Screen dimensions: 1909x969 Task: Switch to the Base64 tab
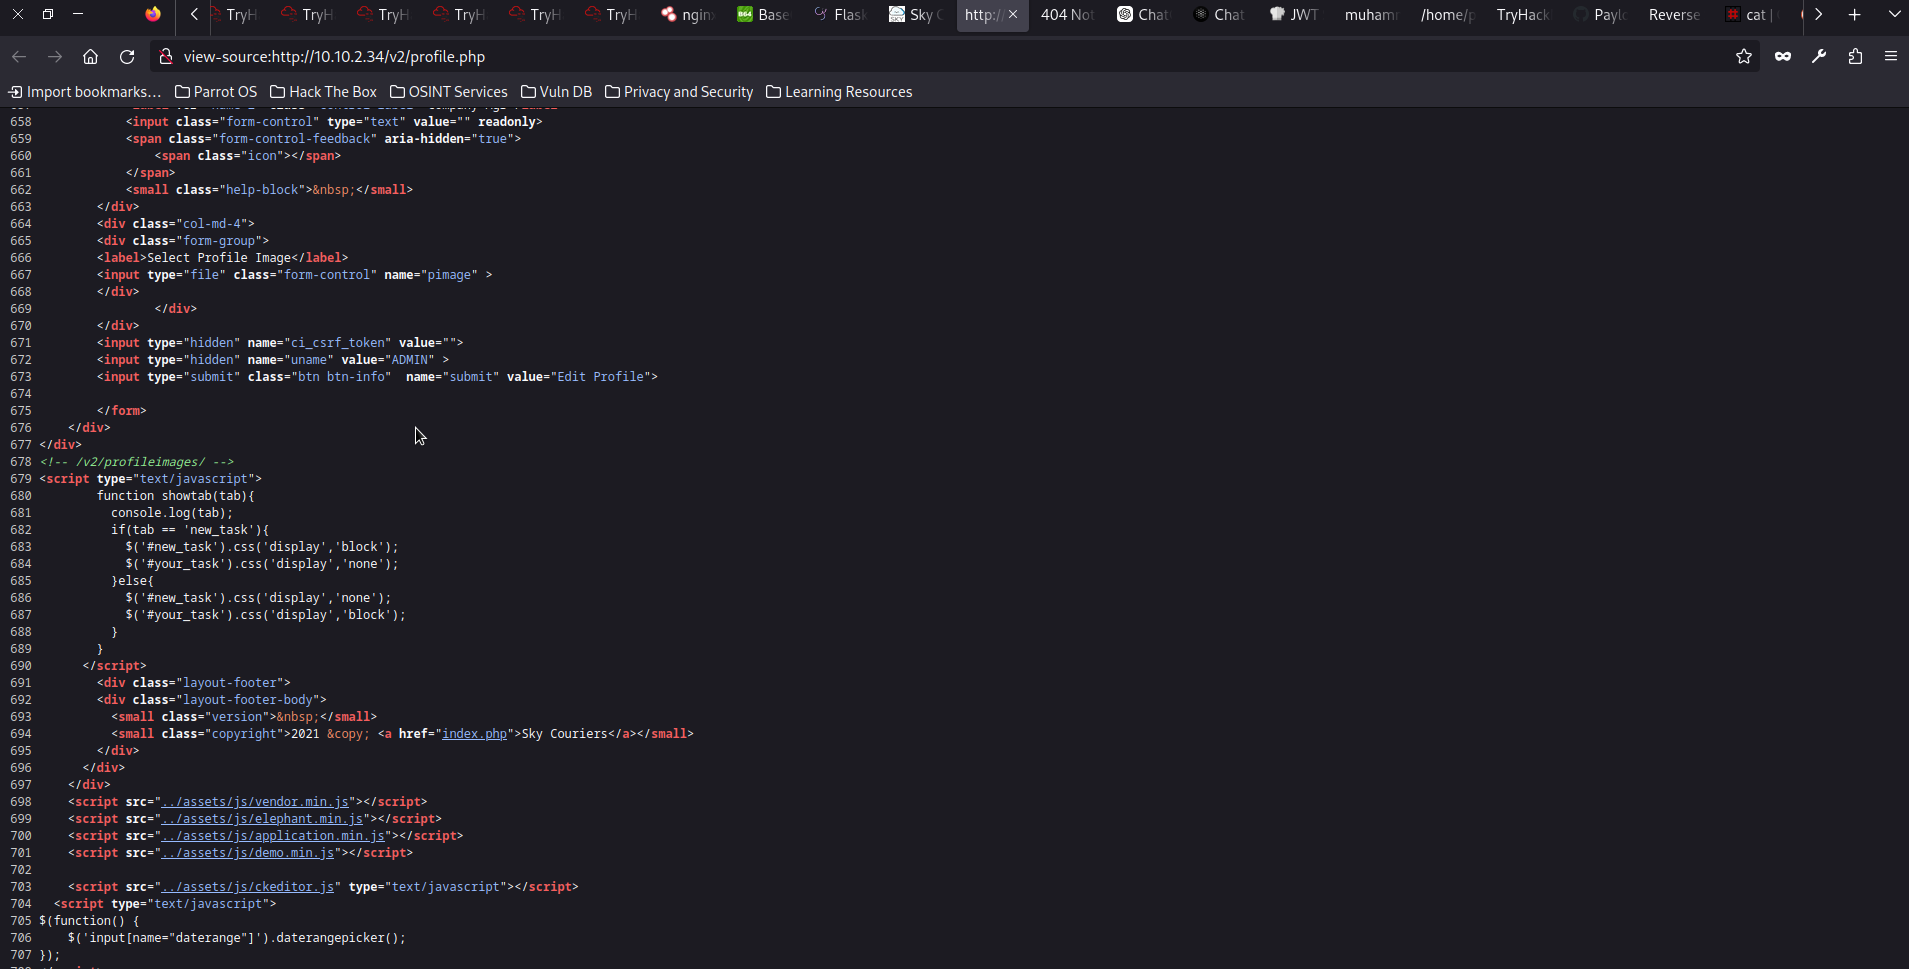pos(765,14)
